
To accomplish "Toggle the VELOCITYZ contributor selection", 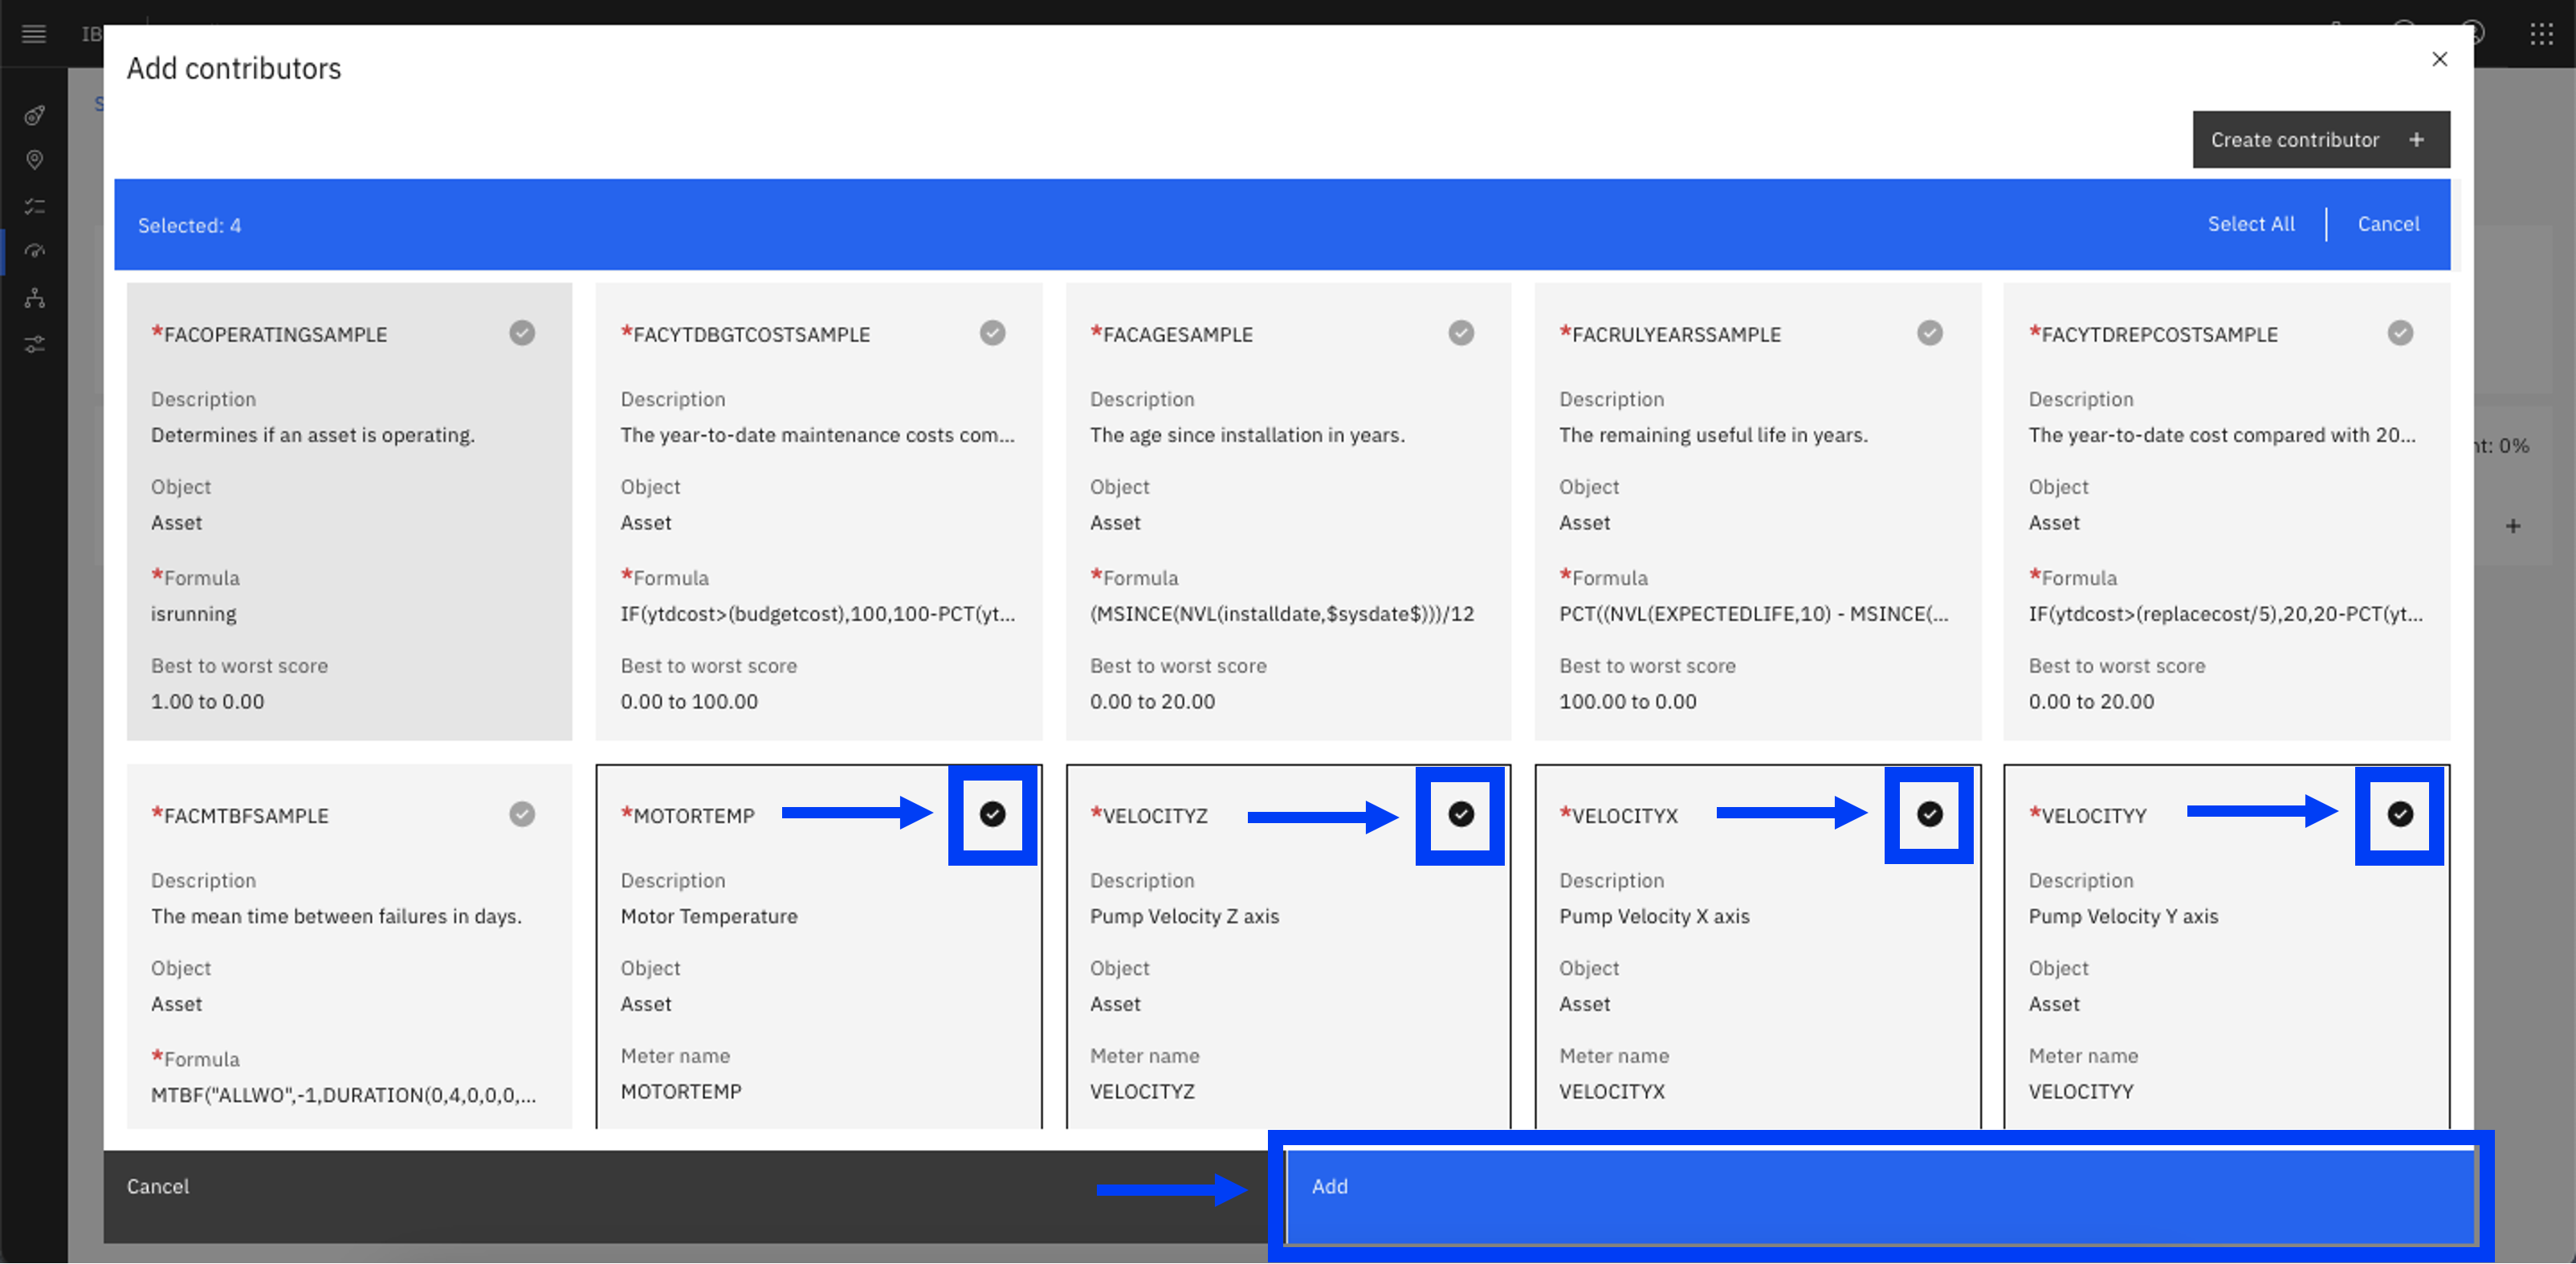I will pos(1459,813).
